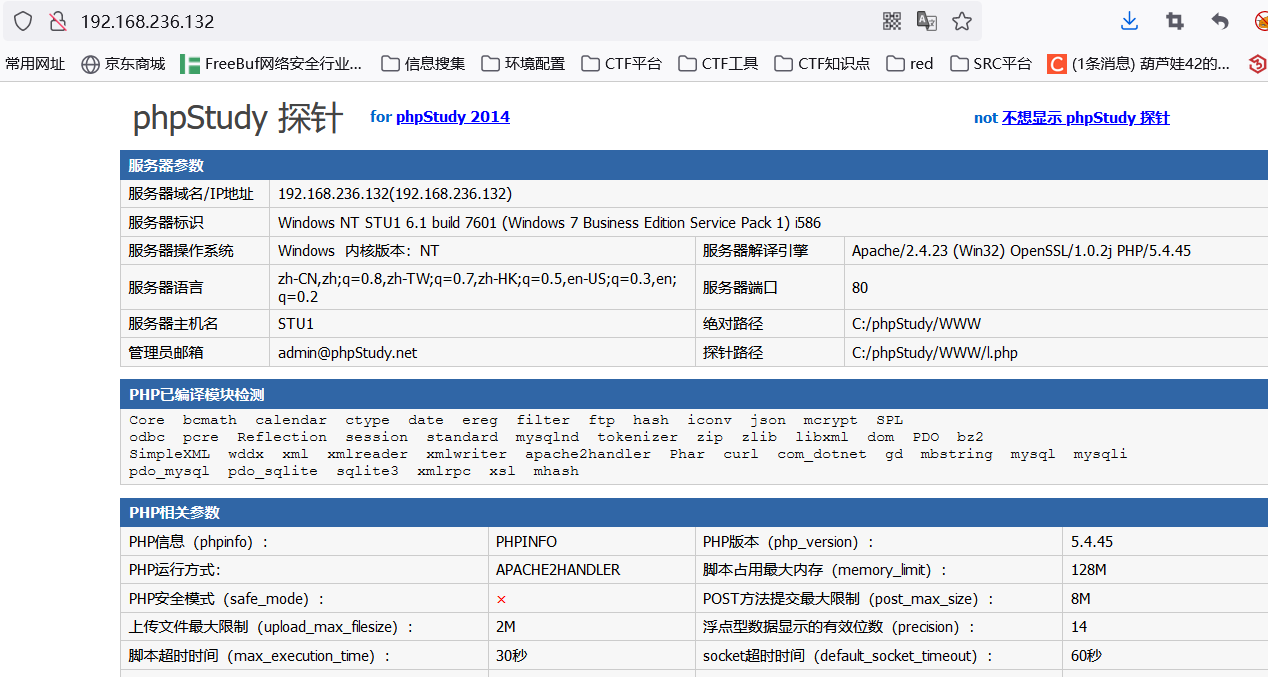Click the shield tracking protection icon
Screen dimensions: 1268x677
pos(22,21)
